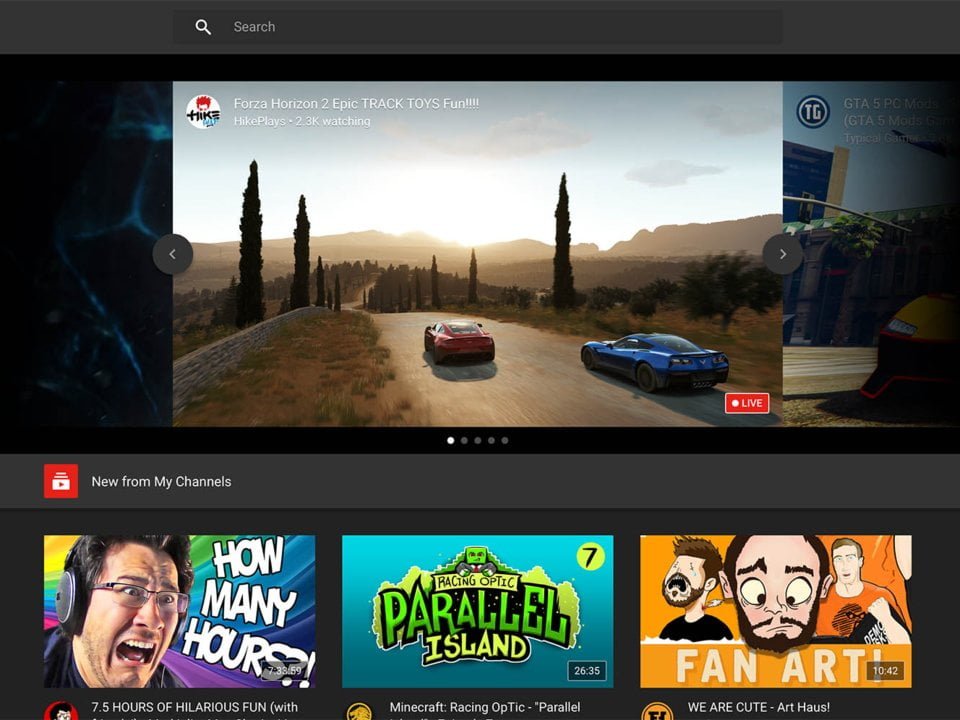Screen dimensions: 960x720
Task: Open the Typical Gamer TG channel avatar
Action: pyautogui.click(x=813, y=112)
